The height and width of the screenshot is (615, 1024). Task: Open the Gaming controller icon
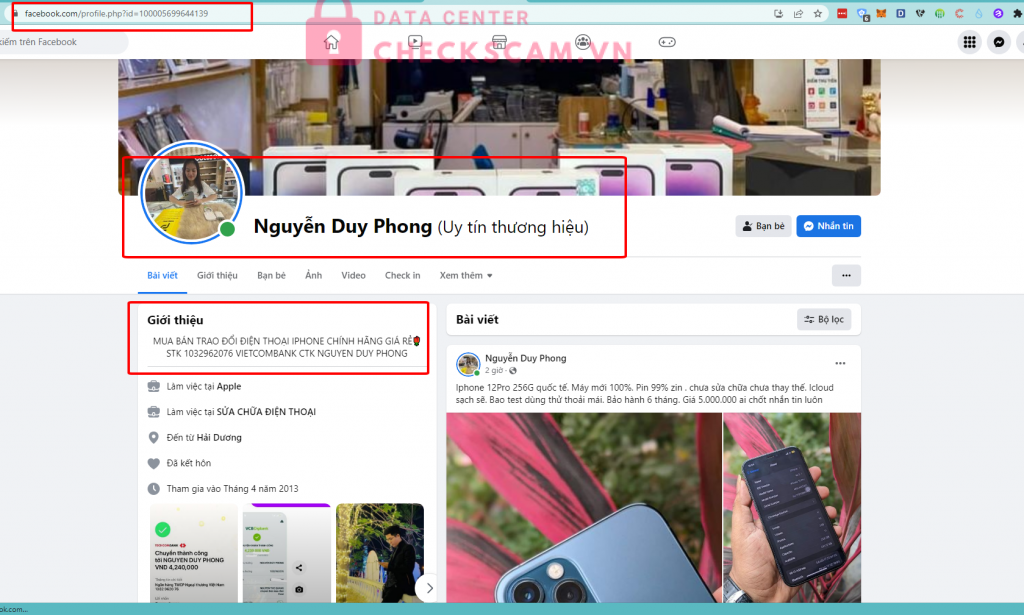coord(666,42)
